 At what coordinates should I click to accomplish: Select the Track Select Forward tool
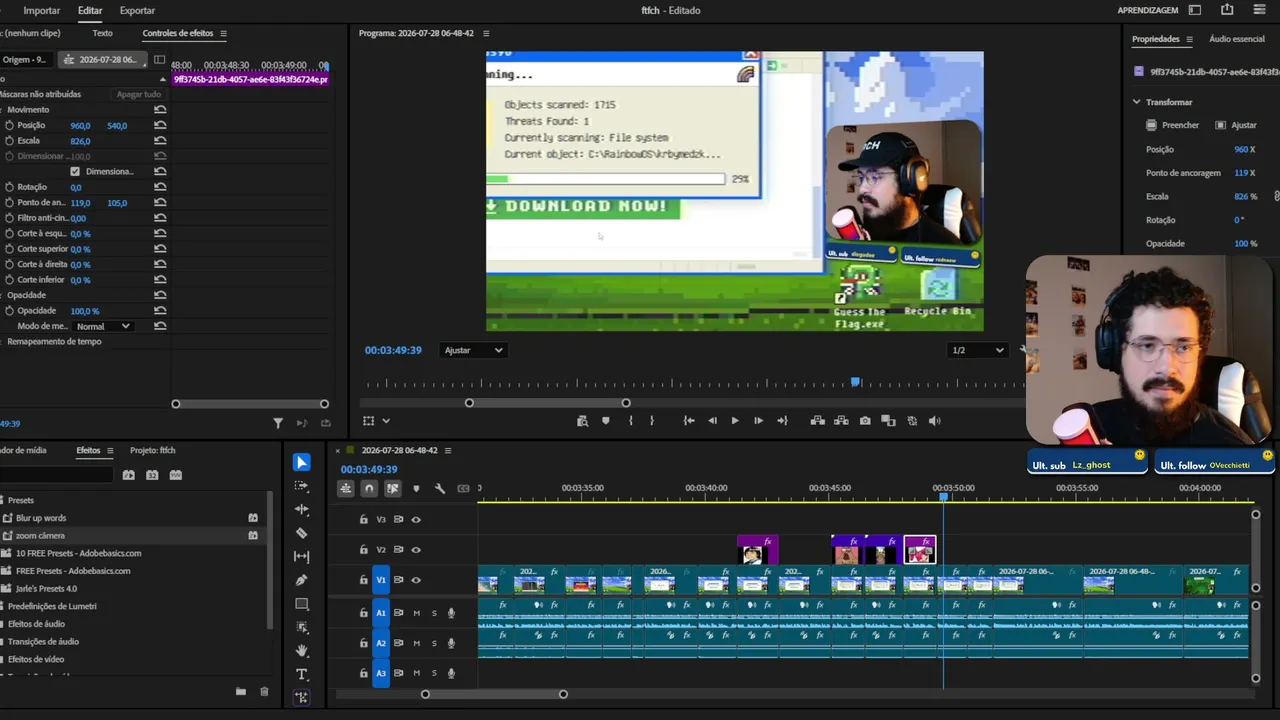tap(302, 486)
